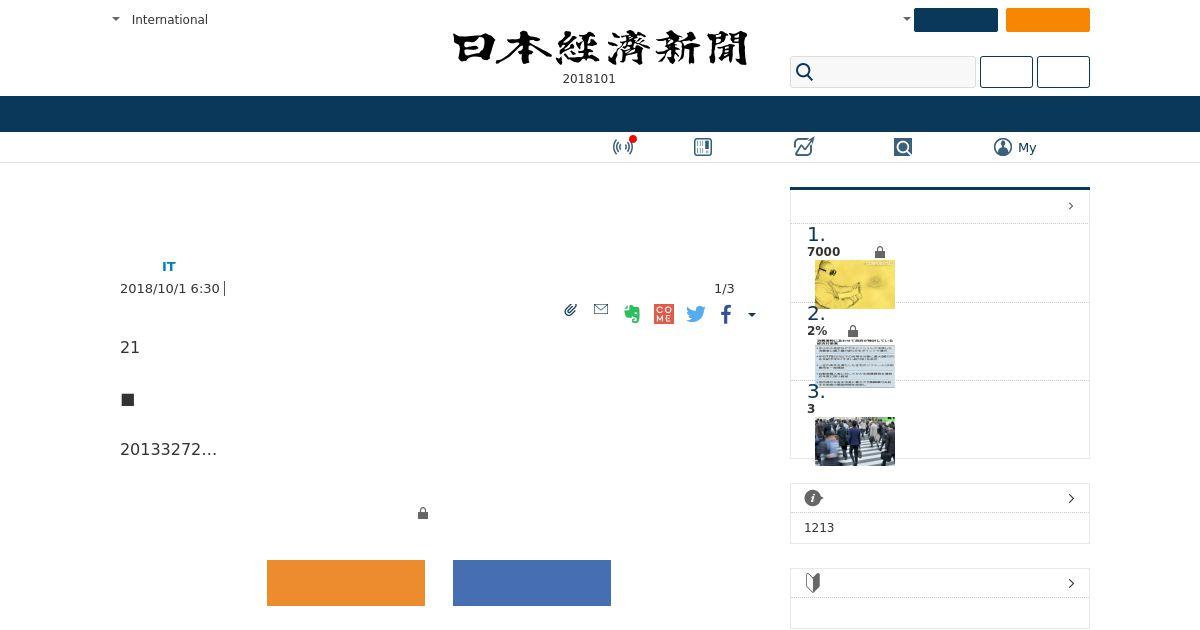
Task: Click the lock icon on ranking item 1
Action: point(880,252)
